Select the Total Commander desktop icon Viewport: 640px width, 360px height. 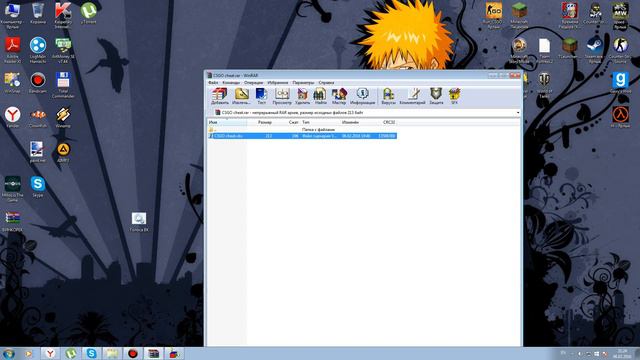(63, 85)
